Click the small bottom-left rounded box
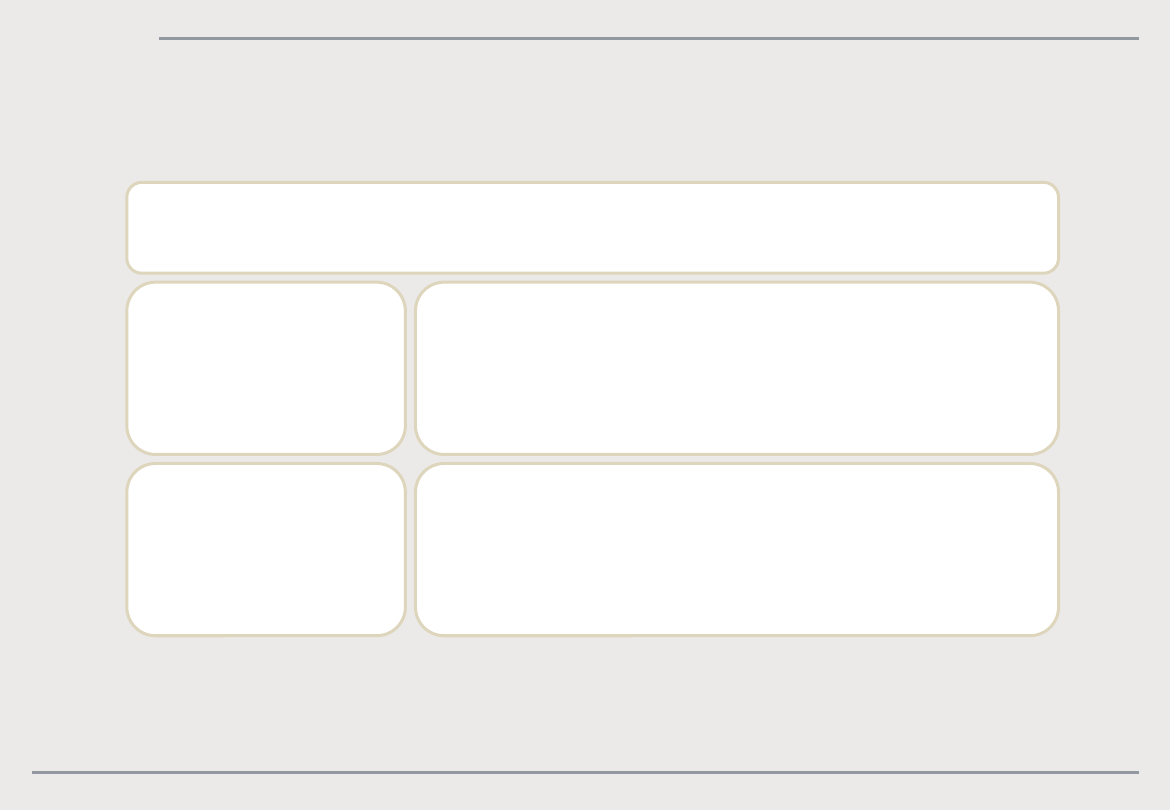 click(266, 549)
